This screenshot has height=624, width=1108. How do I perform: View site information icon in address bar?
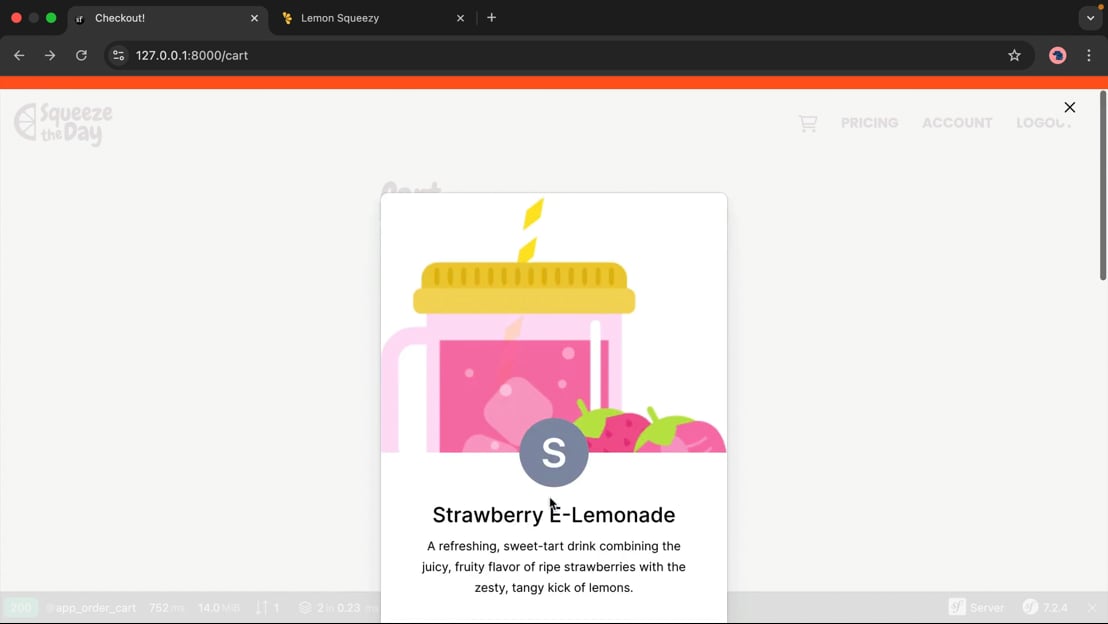tap(119, 55)
